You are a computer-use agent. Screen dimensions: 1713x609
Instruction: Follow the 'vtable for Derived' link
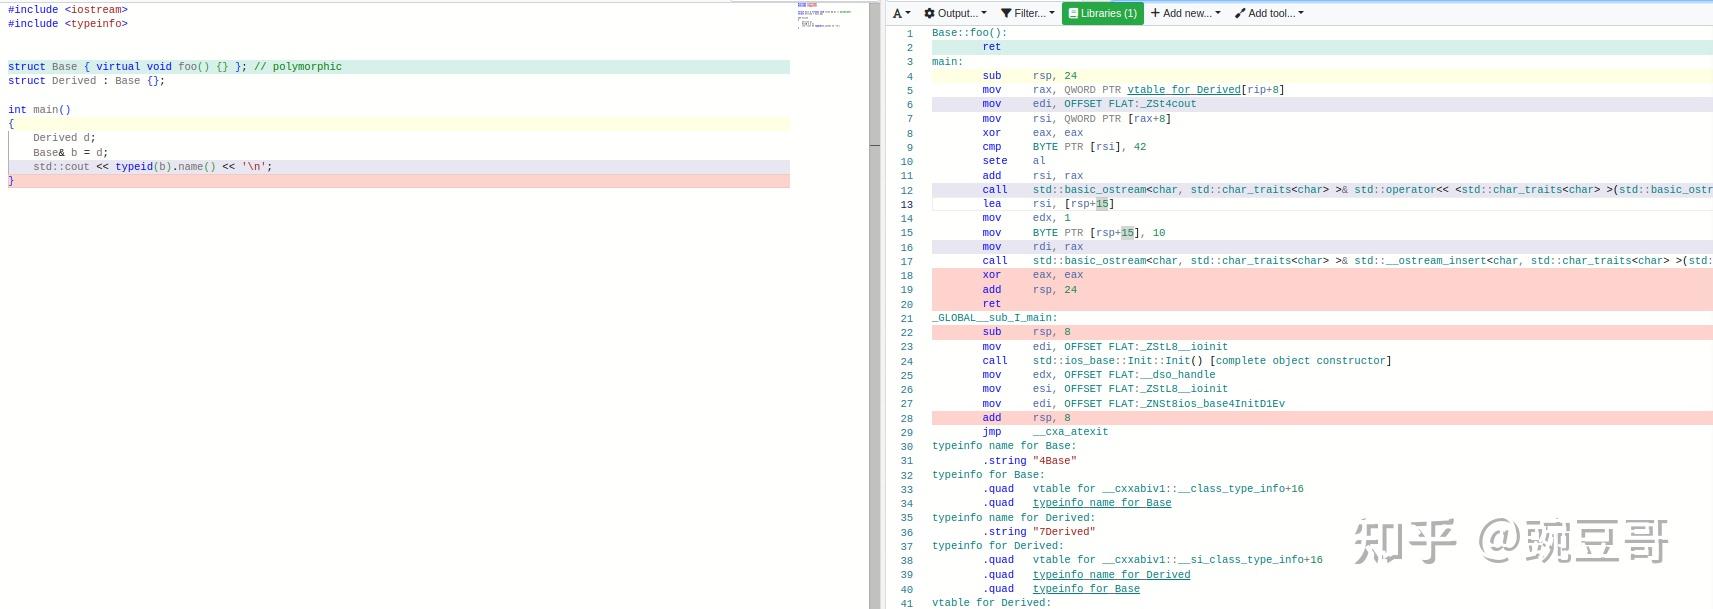(1184, 90)
